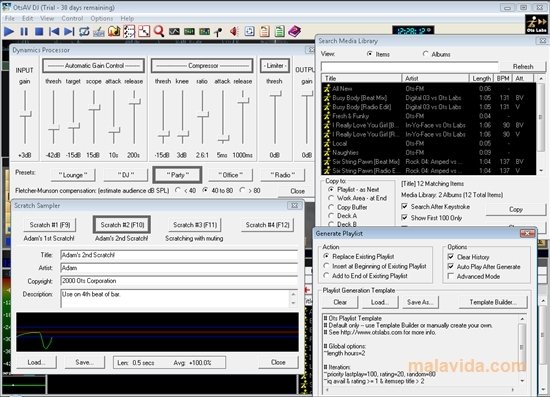Select Scratch #1 (F9) button

(x=50, y=225)
